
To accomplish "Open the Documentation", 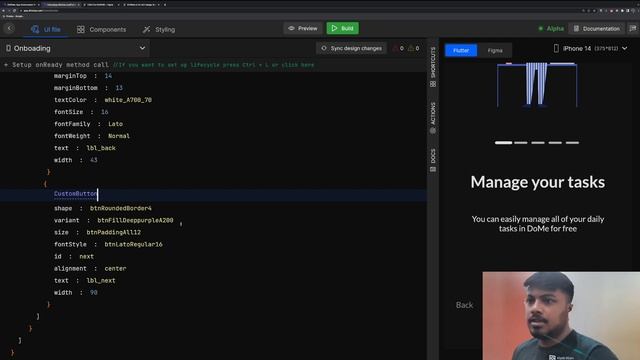I will pyautogui.click(x=597, y=29).
